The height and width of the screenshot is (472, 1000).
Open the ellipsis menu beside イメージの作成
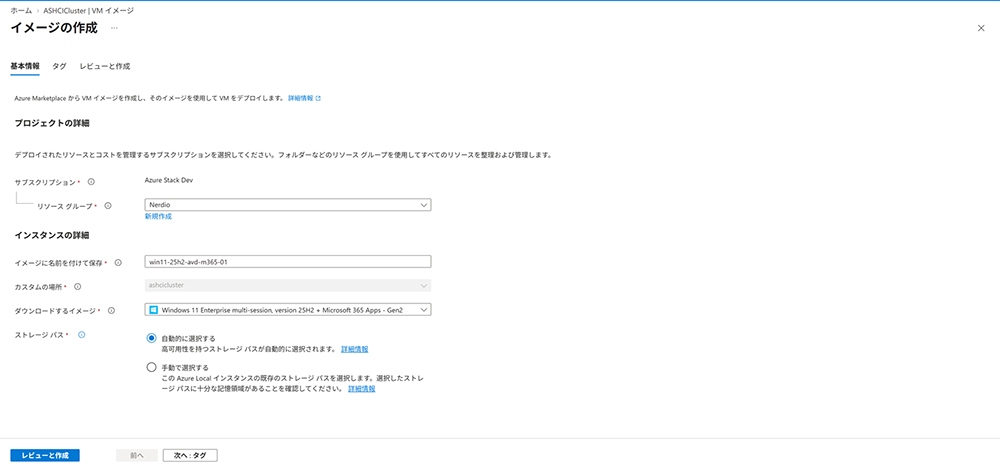click(114, 28)
